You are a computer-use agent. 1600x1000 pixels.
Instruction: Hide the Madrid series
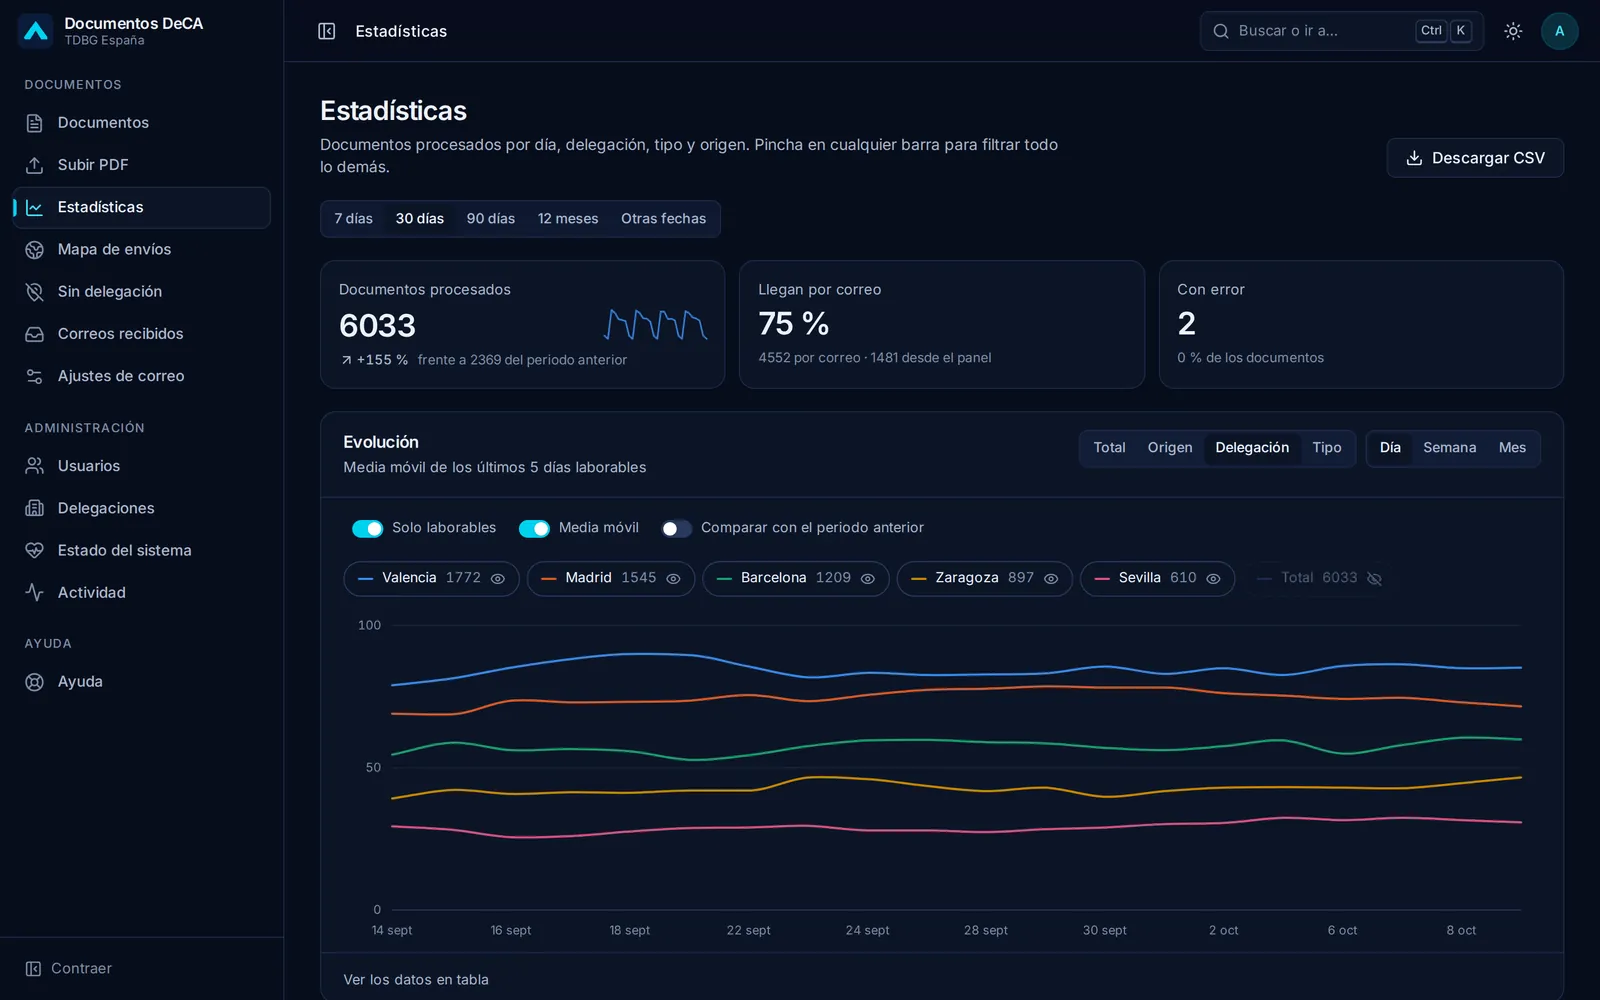coord(611,578)
